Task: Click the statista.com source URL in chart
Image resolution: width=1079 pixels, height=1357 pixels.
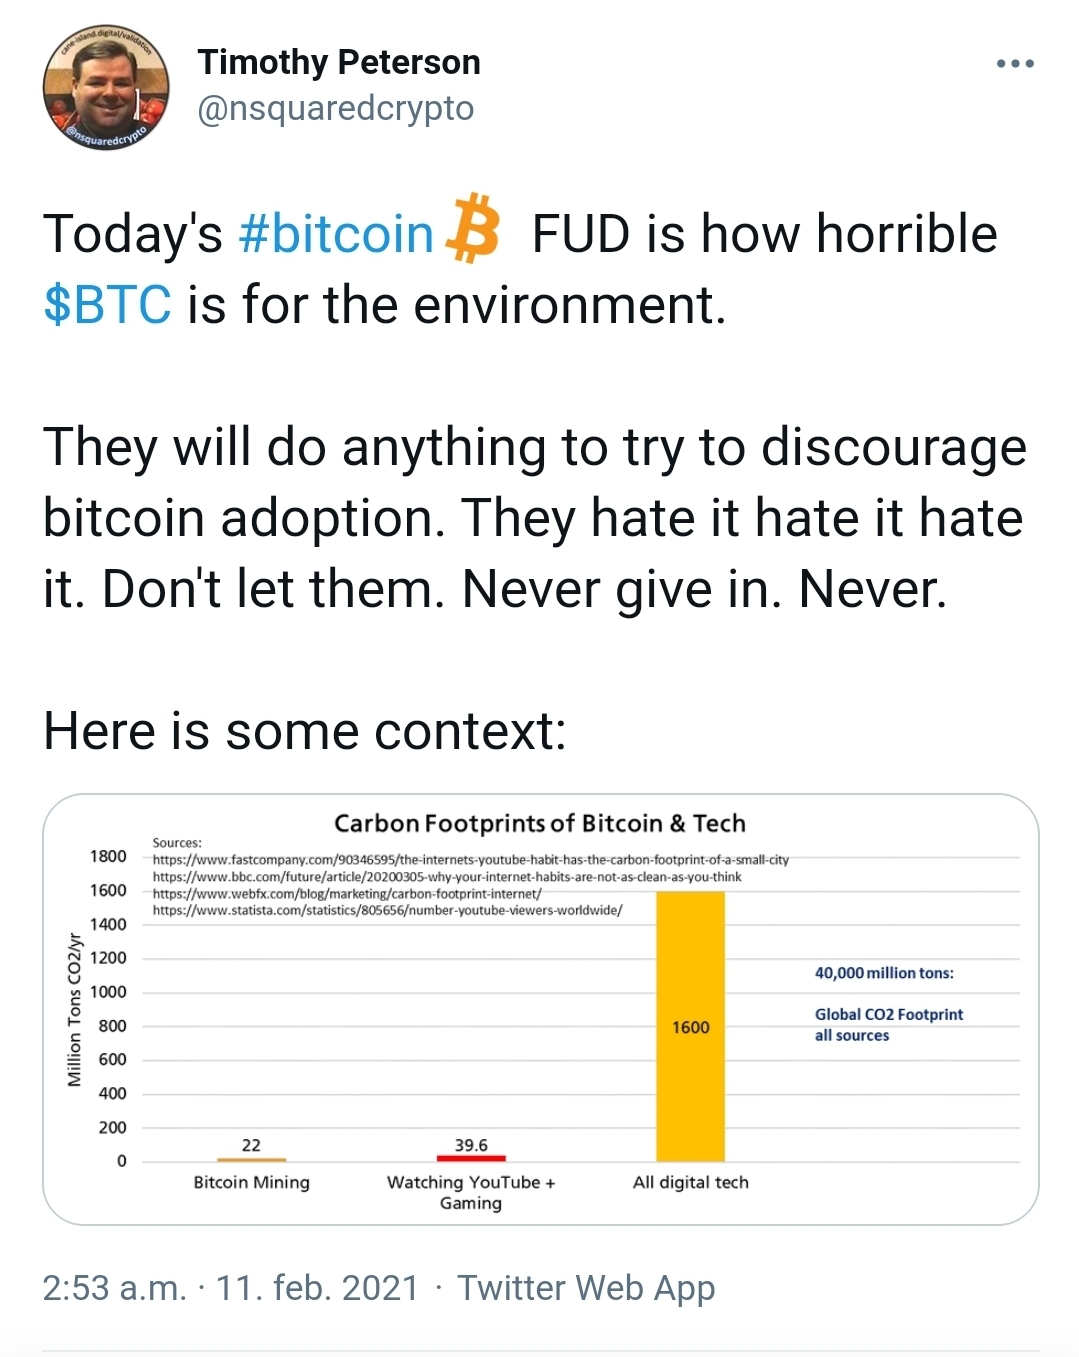Action: pyautogui.click(x=387, y=911)
